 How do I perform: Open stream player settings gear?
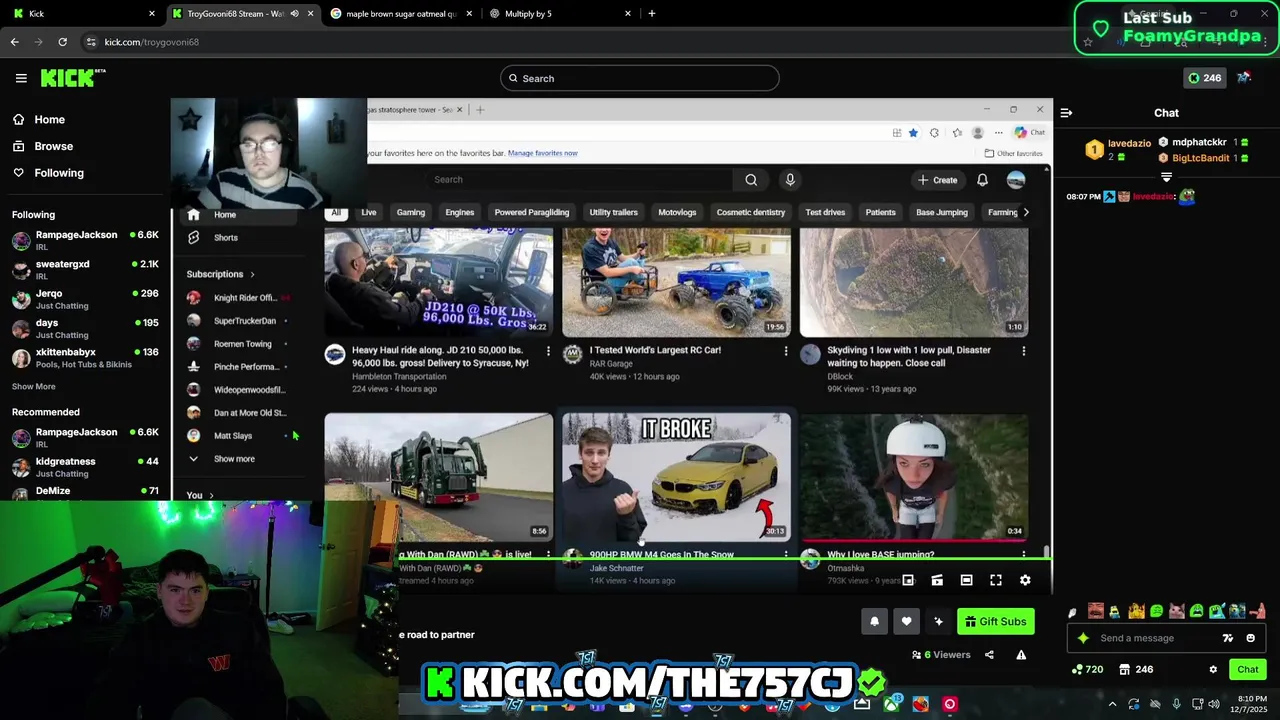click(1025, 580)
